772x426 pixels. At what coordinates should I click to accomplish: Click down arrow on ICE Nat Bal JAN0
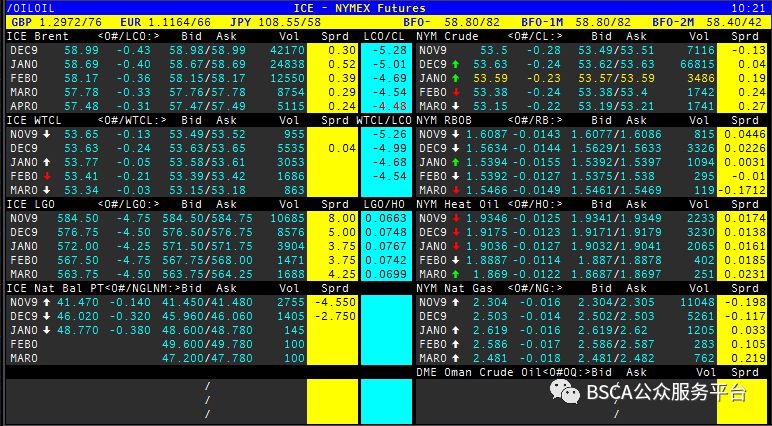[x=46, y=330]
